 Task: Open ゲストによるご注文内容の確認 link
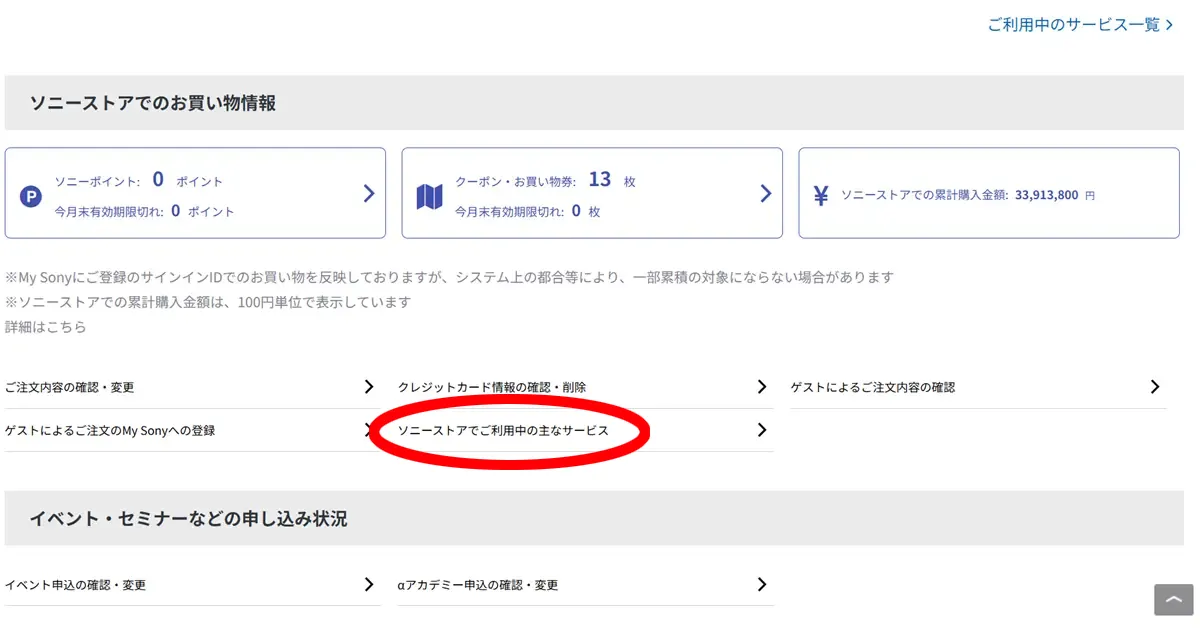(873, 387)
